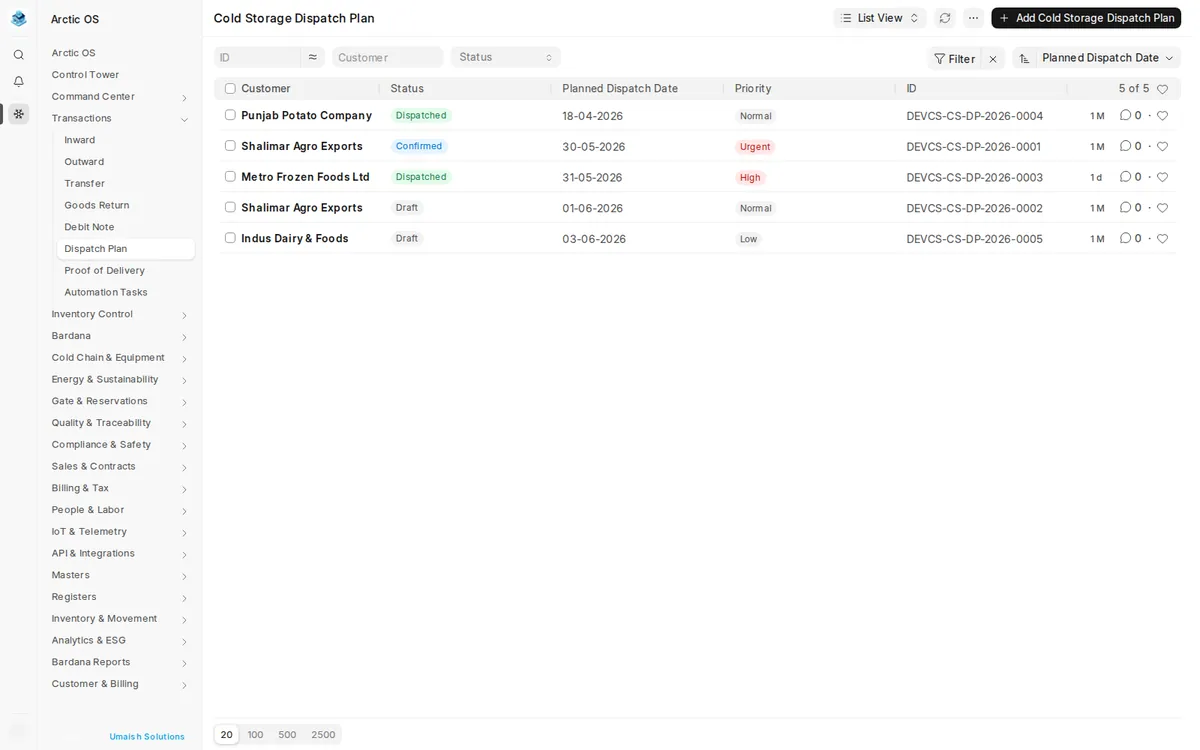Set page size to 500

[287, 735]
